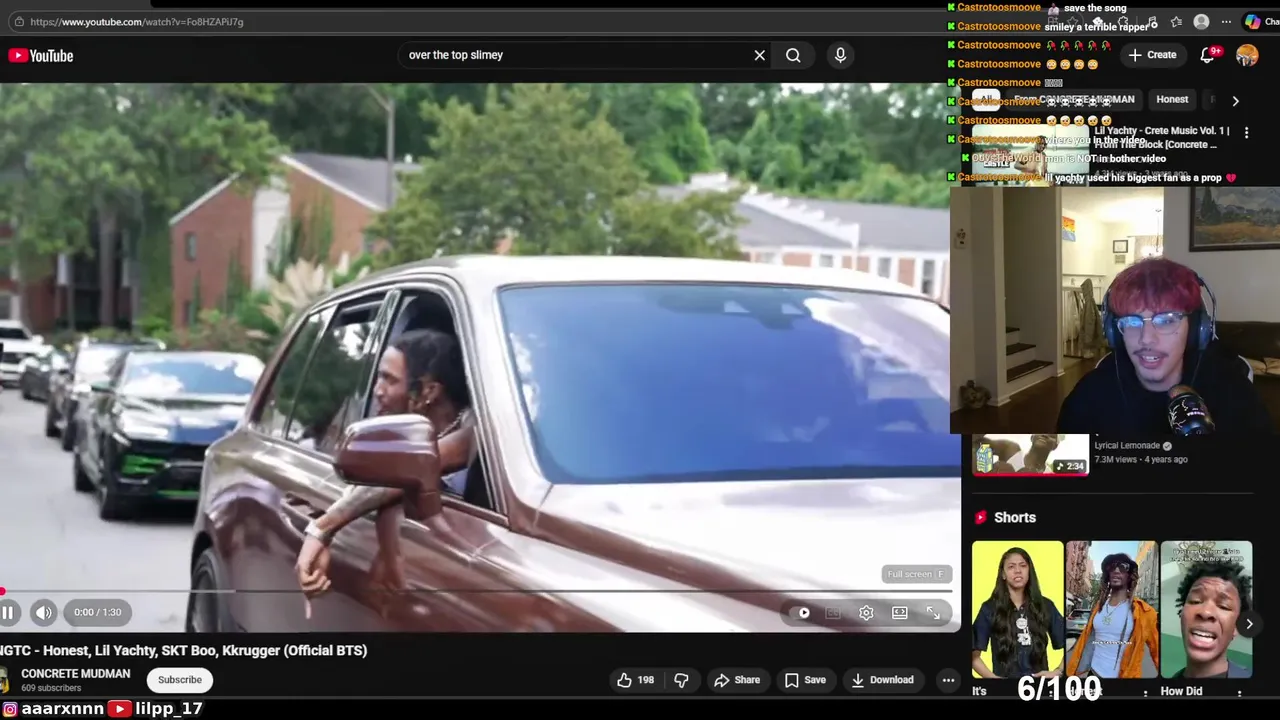Click the video title text
The width and height of the screenshot is (1280, 720).
tap(184, 650)
